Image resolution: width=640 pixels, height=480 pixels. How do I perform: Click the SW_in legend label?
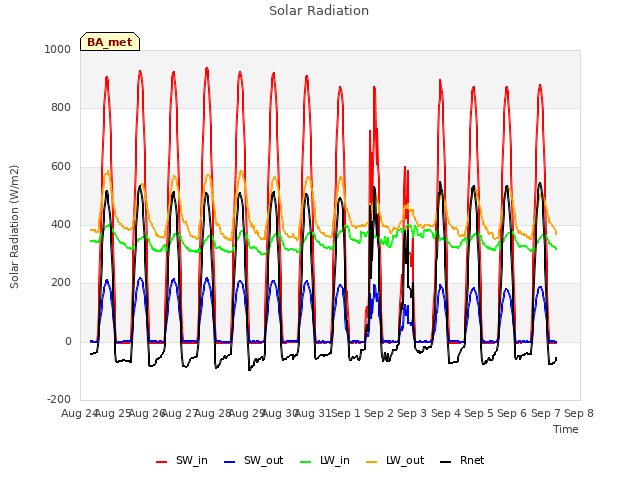(192, 460)
